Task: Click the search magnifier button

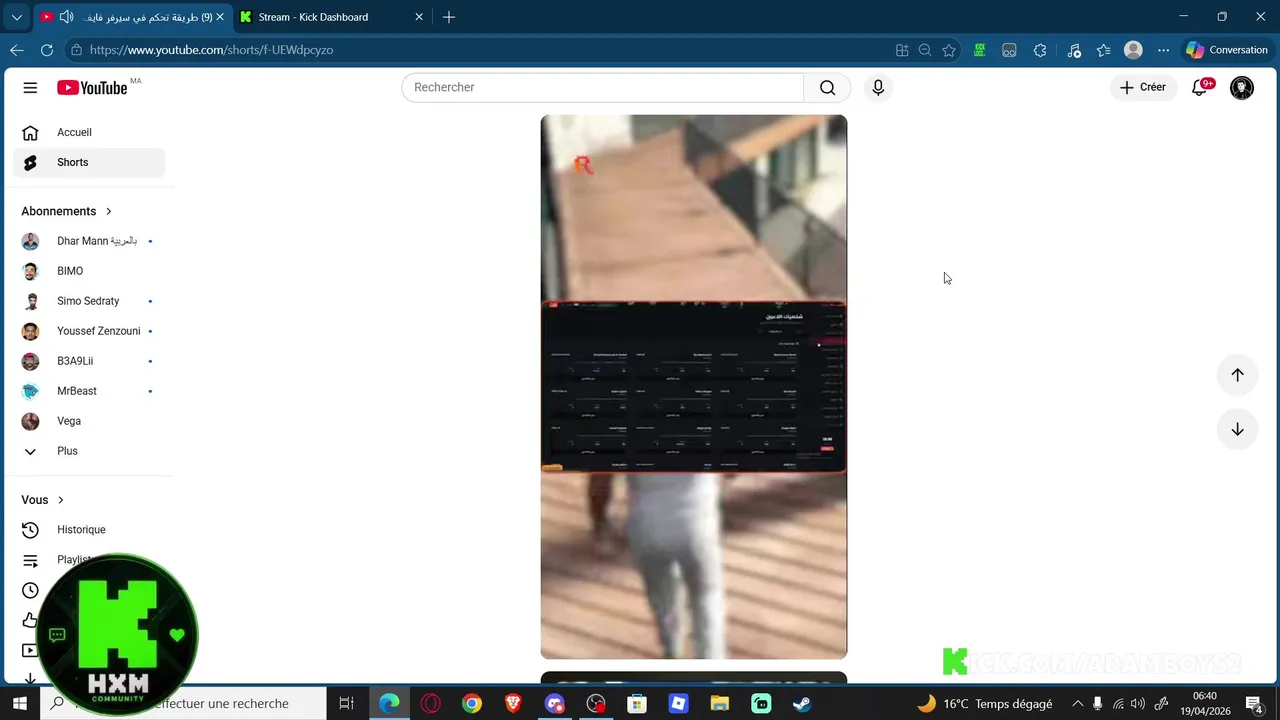Action: [827, 87]
